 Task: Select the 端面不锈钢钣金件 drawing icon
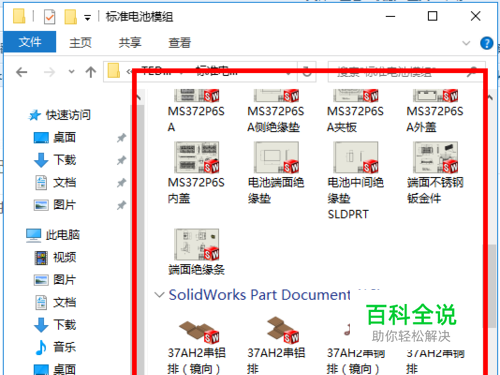point(435,157)
